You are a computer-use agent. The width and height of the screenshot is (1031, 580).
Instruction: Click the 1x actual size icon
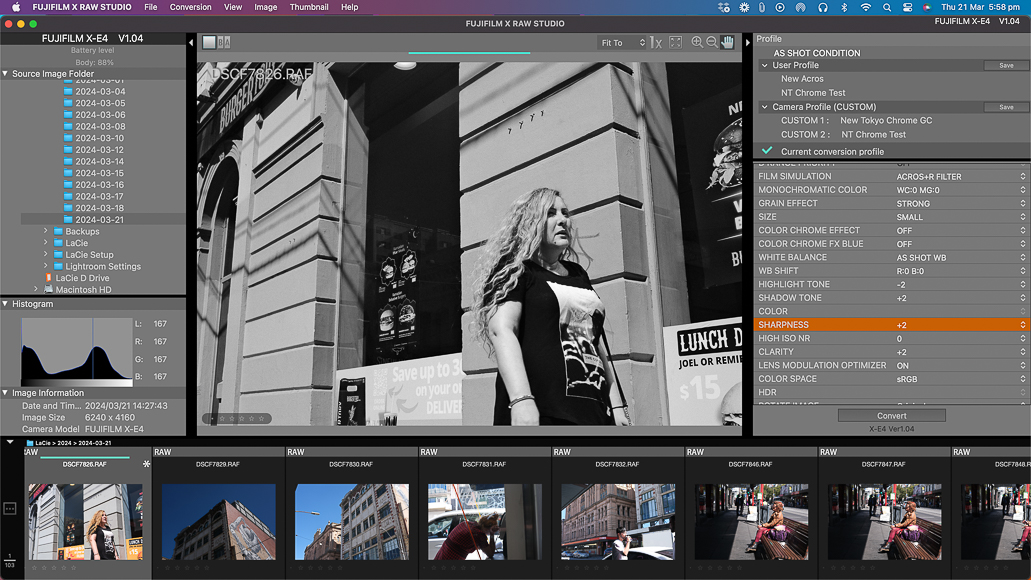[656, 42]
